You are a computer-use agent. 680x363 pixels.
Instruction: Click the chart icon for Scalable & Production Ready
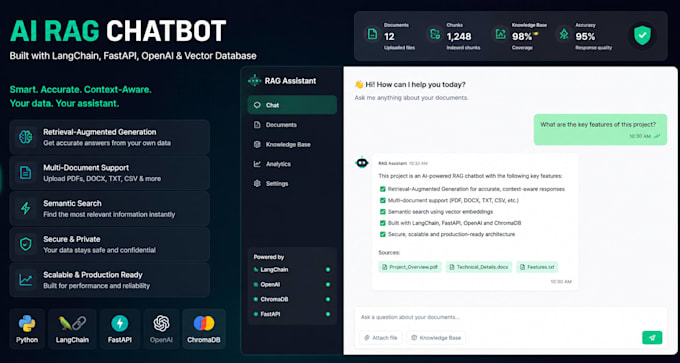tap(26, 280)
